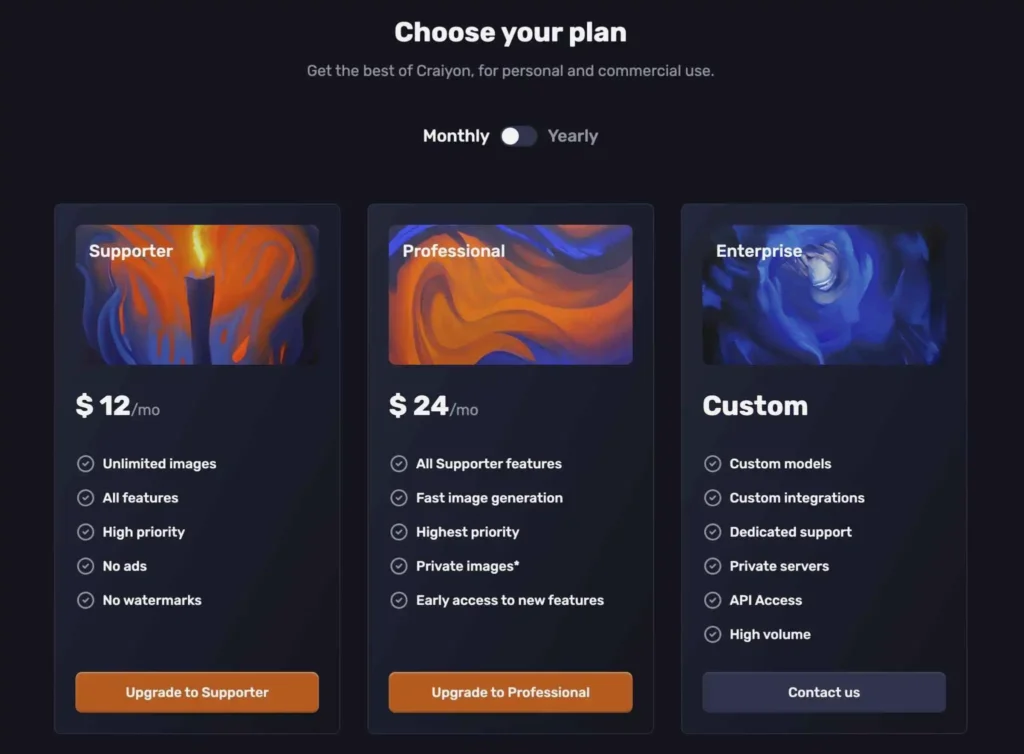Toggle the Monthly/Yearly billing switch
The image size is (1024, 754).
(519, 136)
